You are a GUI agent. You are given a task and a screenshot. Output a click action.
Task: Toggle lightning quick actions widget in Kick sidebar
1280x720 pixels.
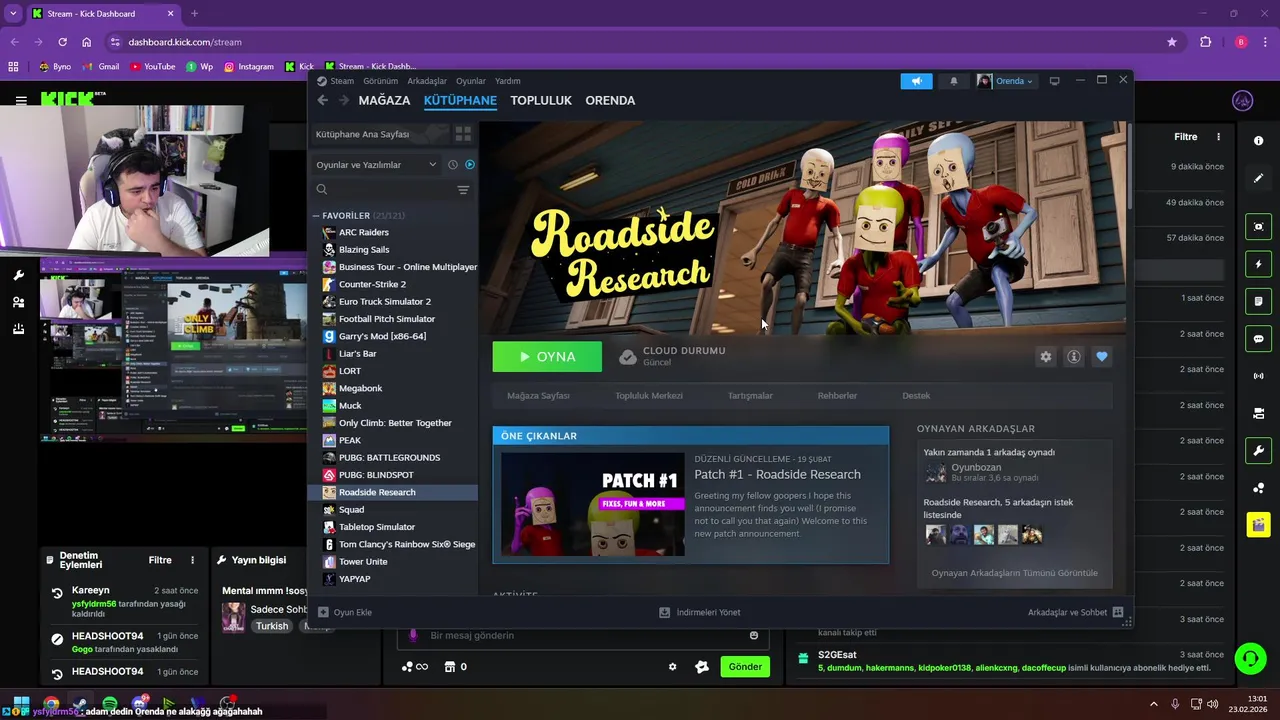(1258, 264)
